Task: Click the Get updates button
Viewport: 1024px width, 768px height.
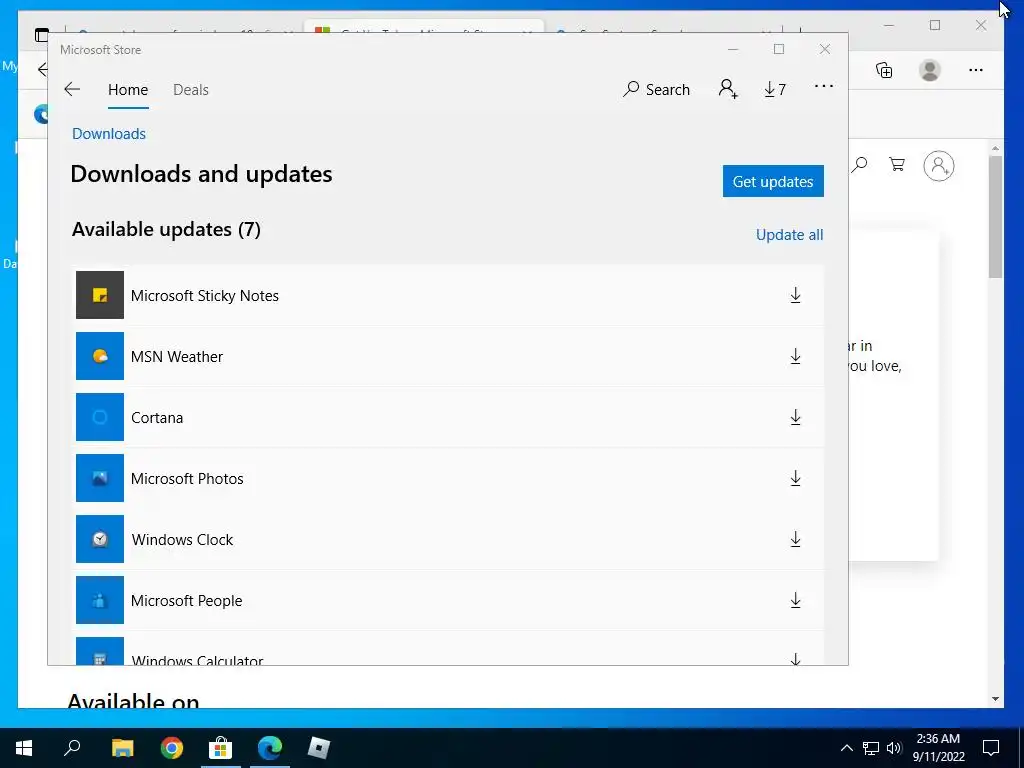Action: coord(773,181)
